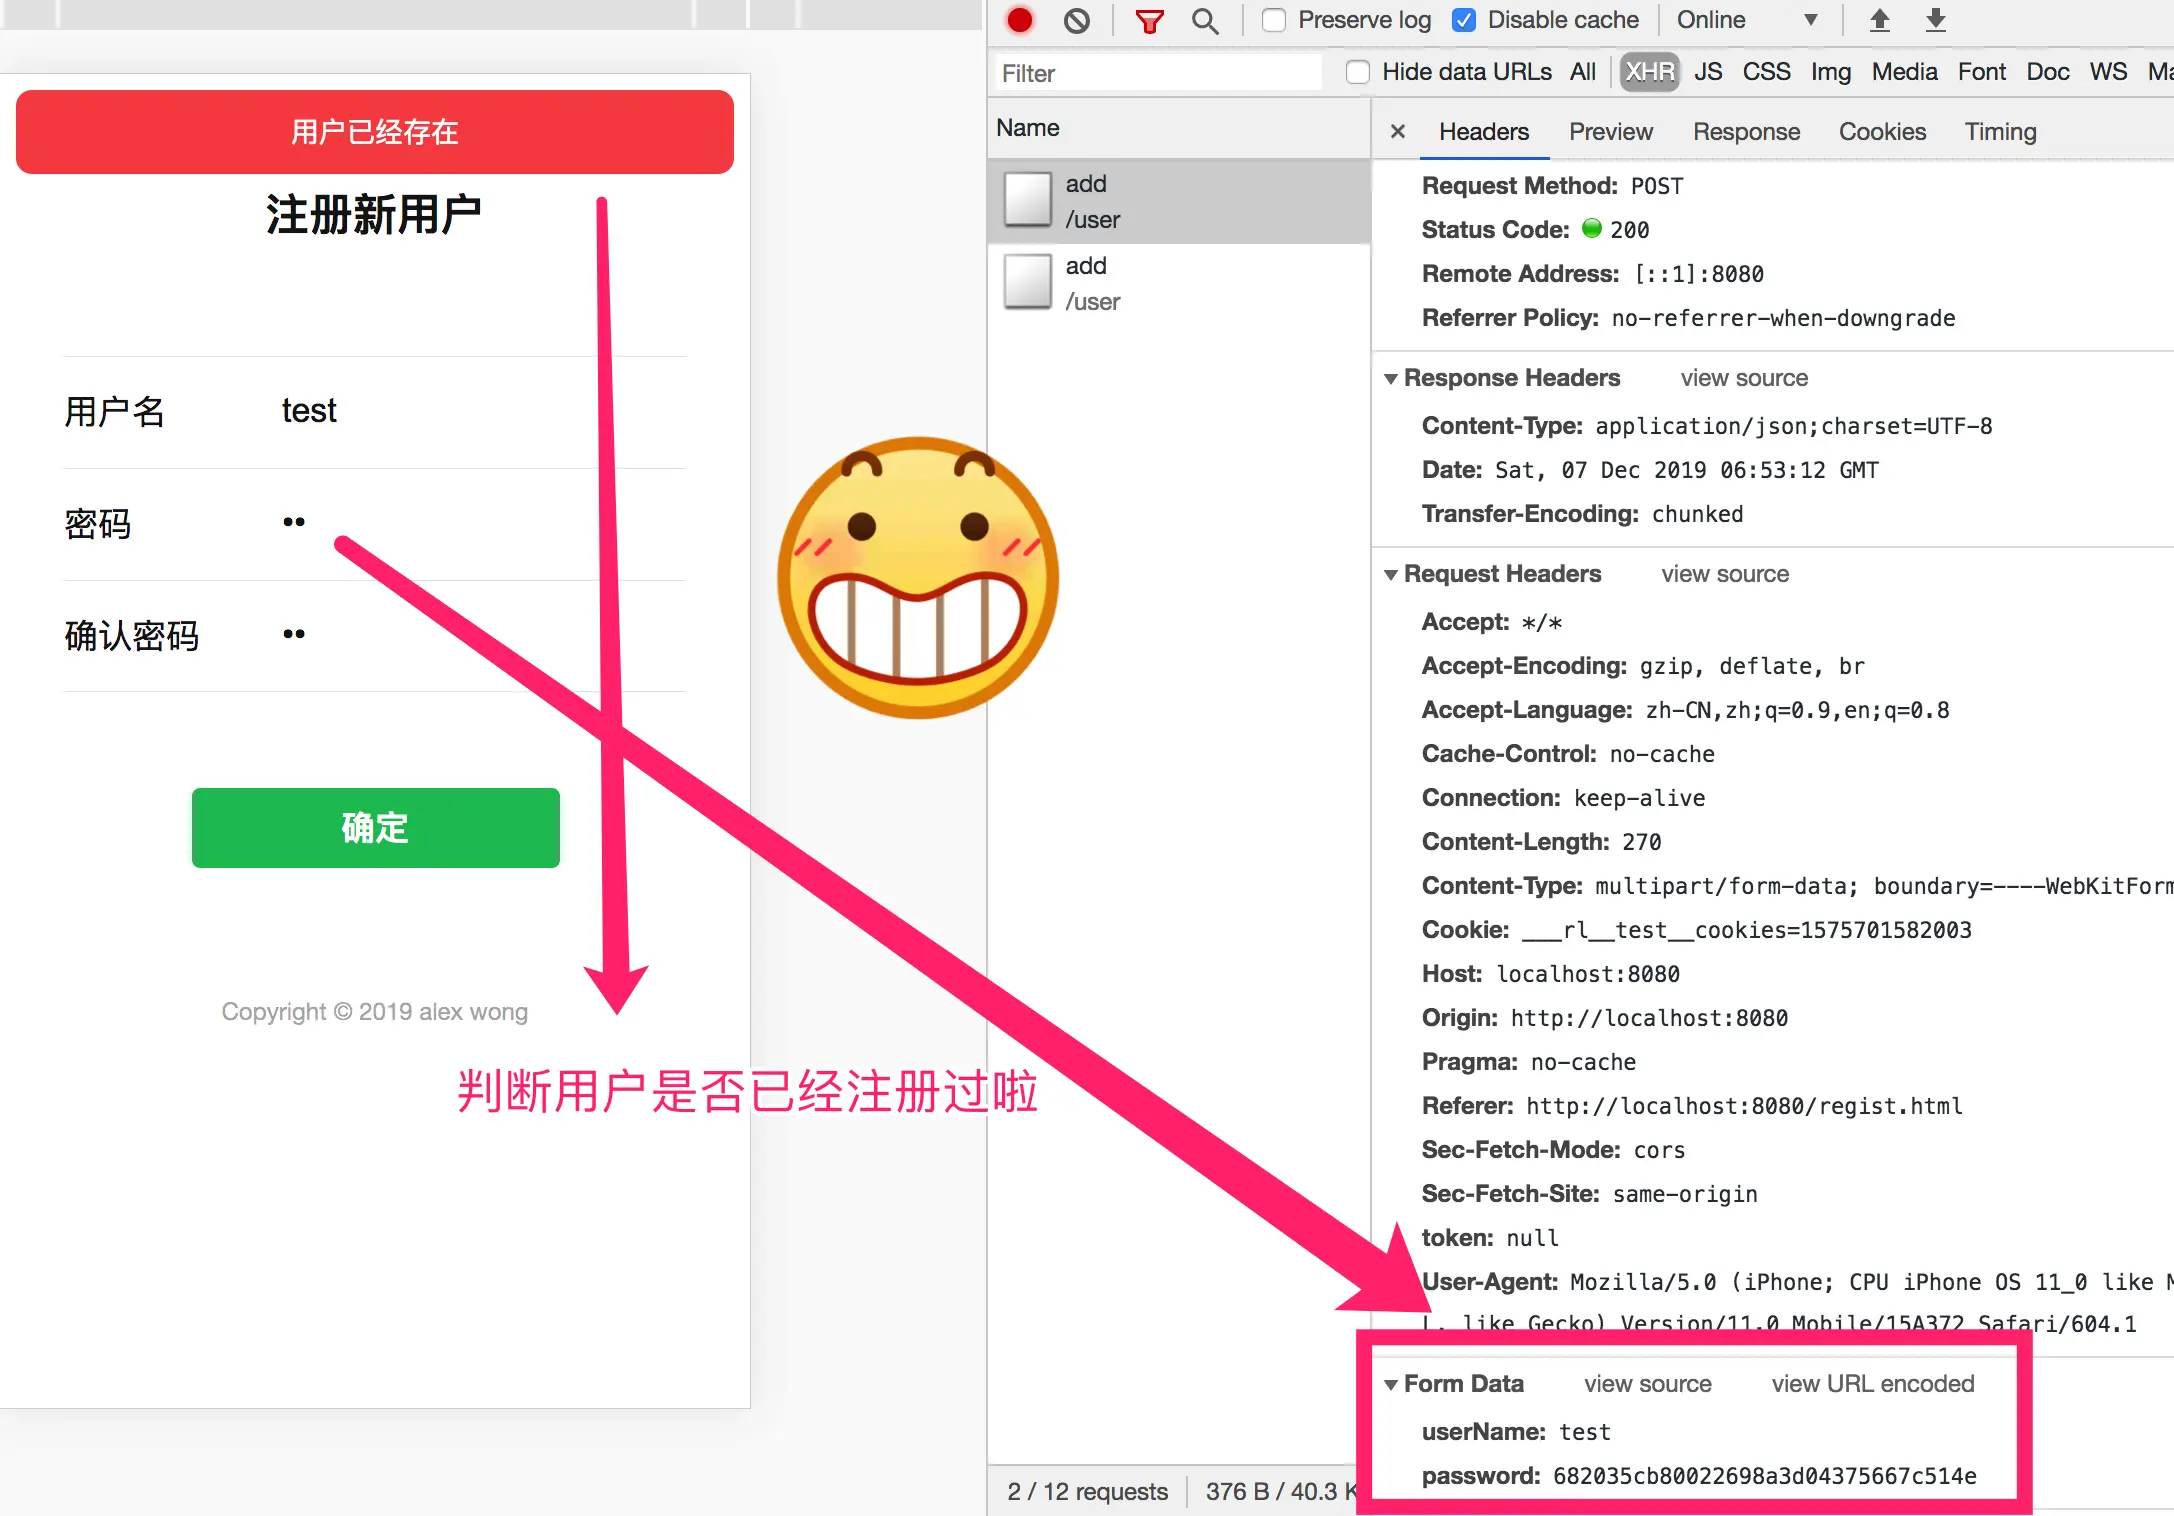Click the red record network log icon
The image size is (2174, 1516).
[x=1019, y=20]
